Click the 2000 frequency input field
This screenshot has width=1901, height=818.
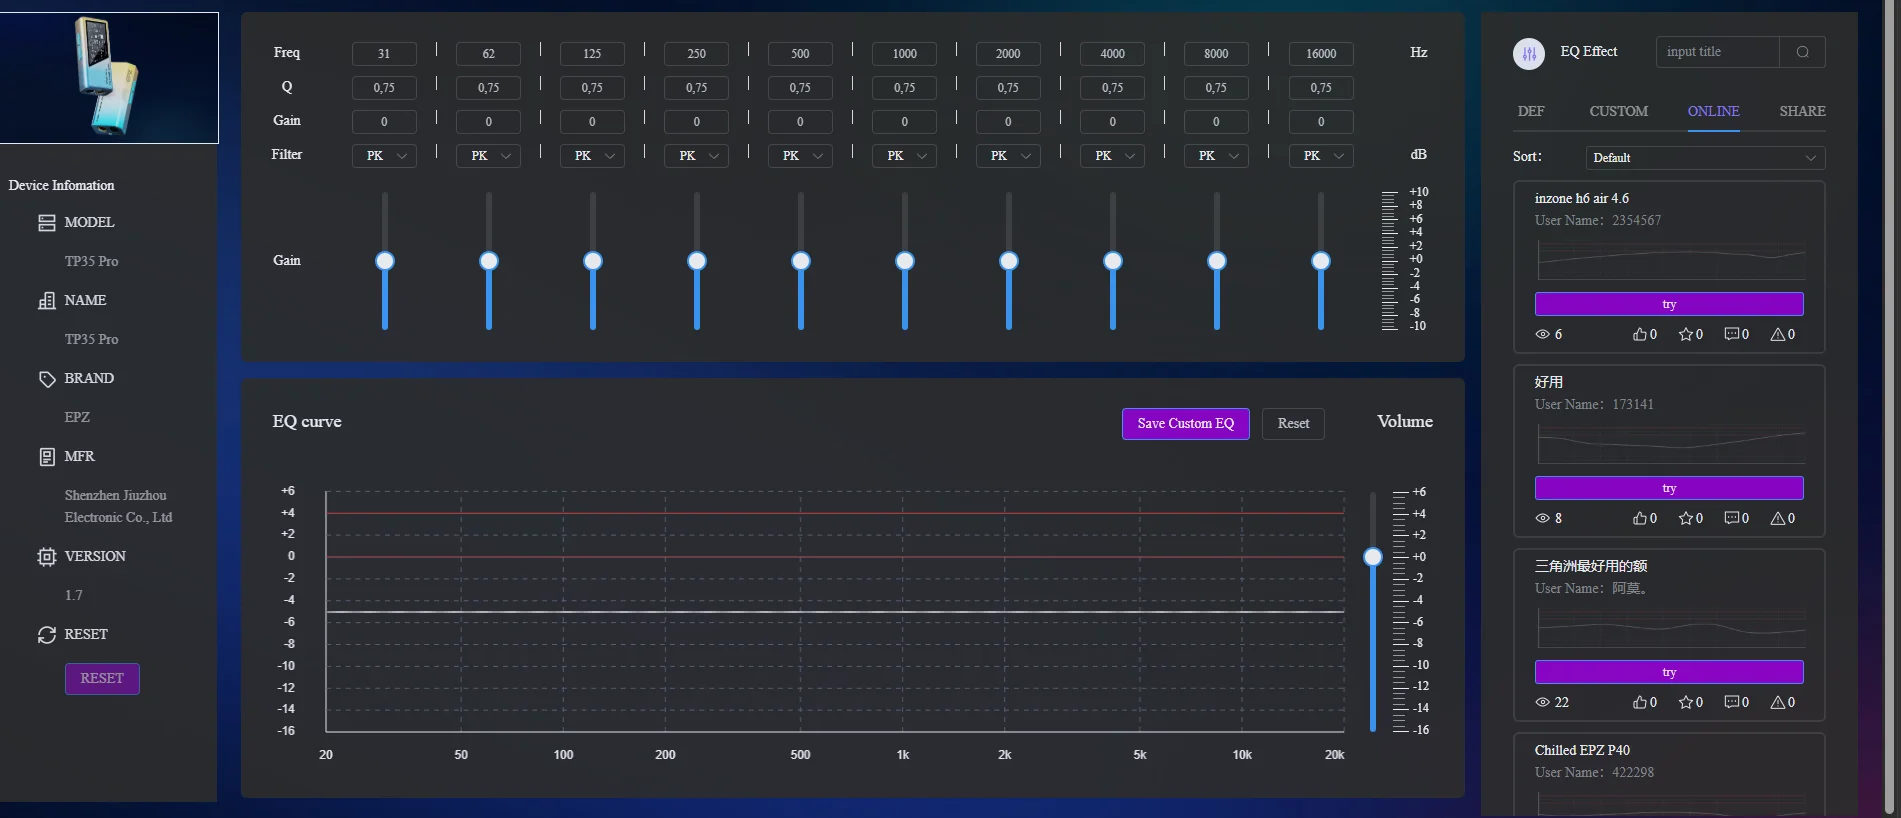[x=1008, y=54]
